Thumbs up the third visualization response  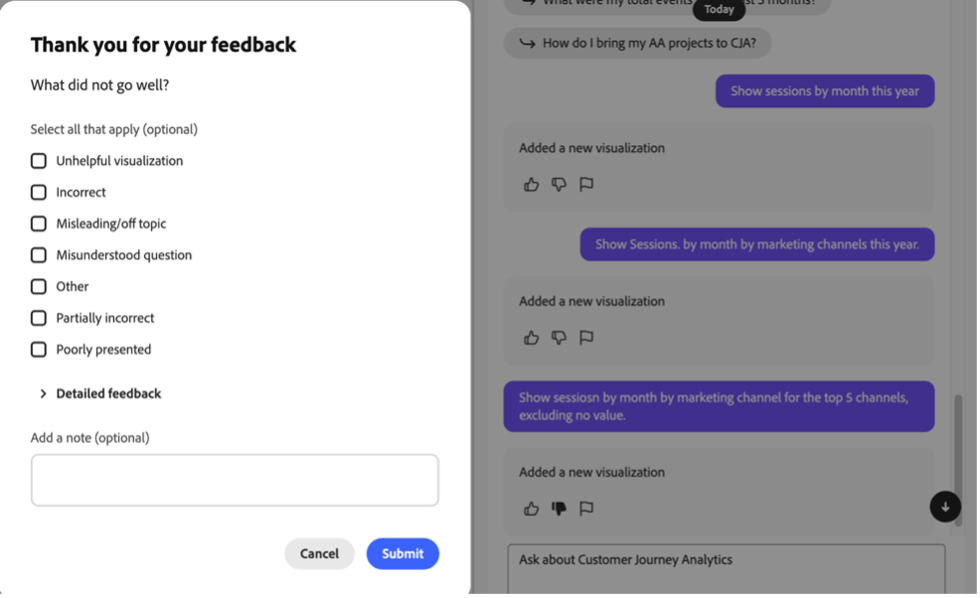point(531,508)
